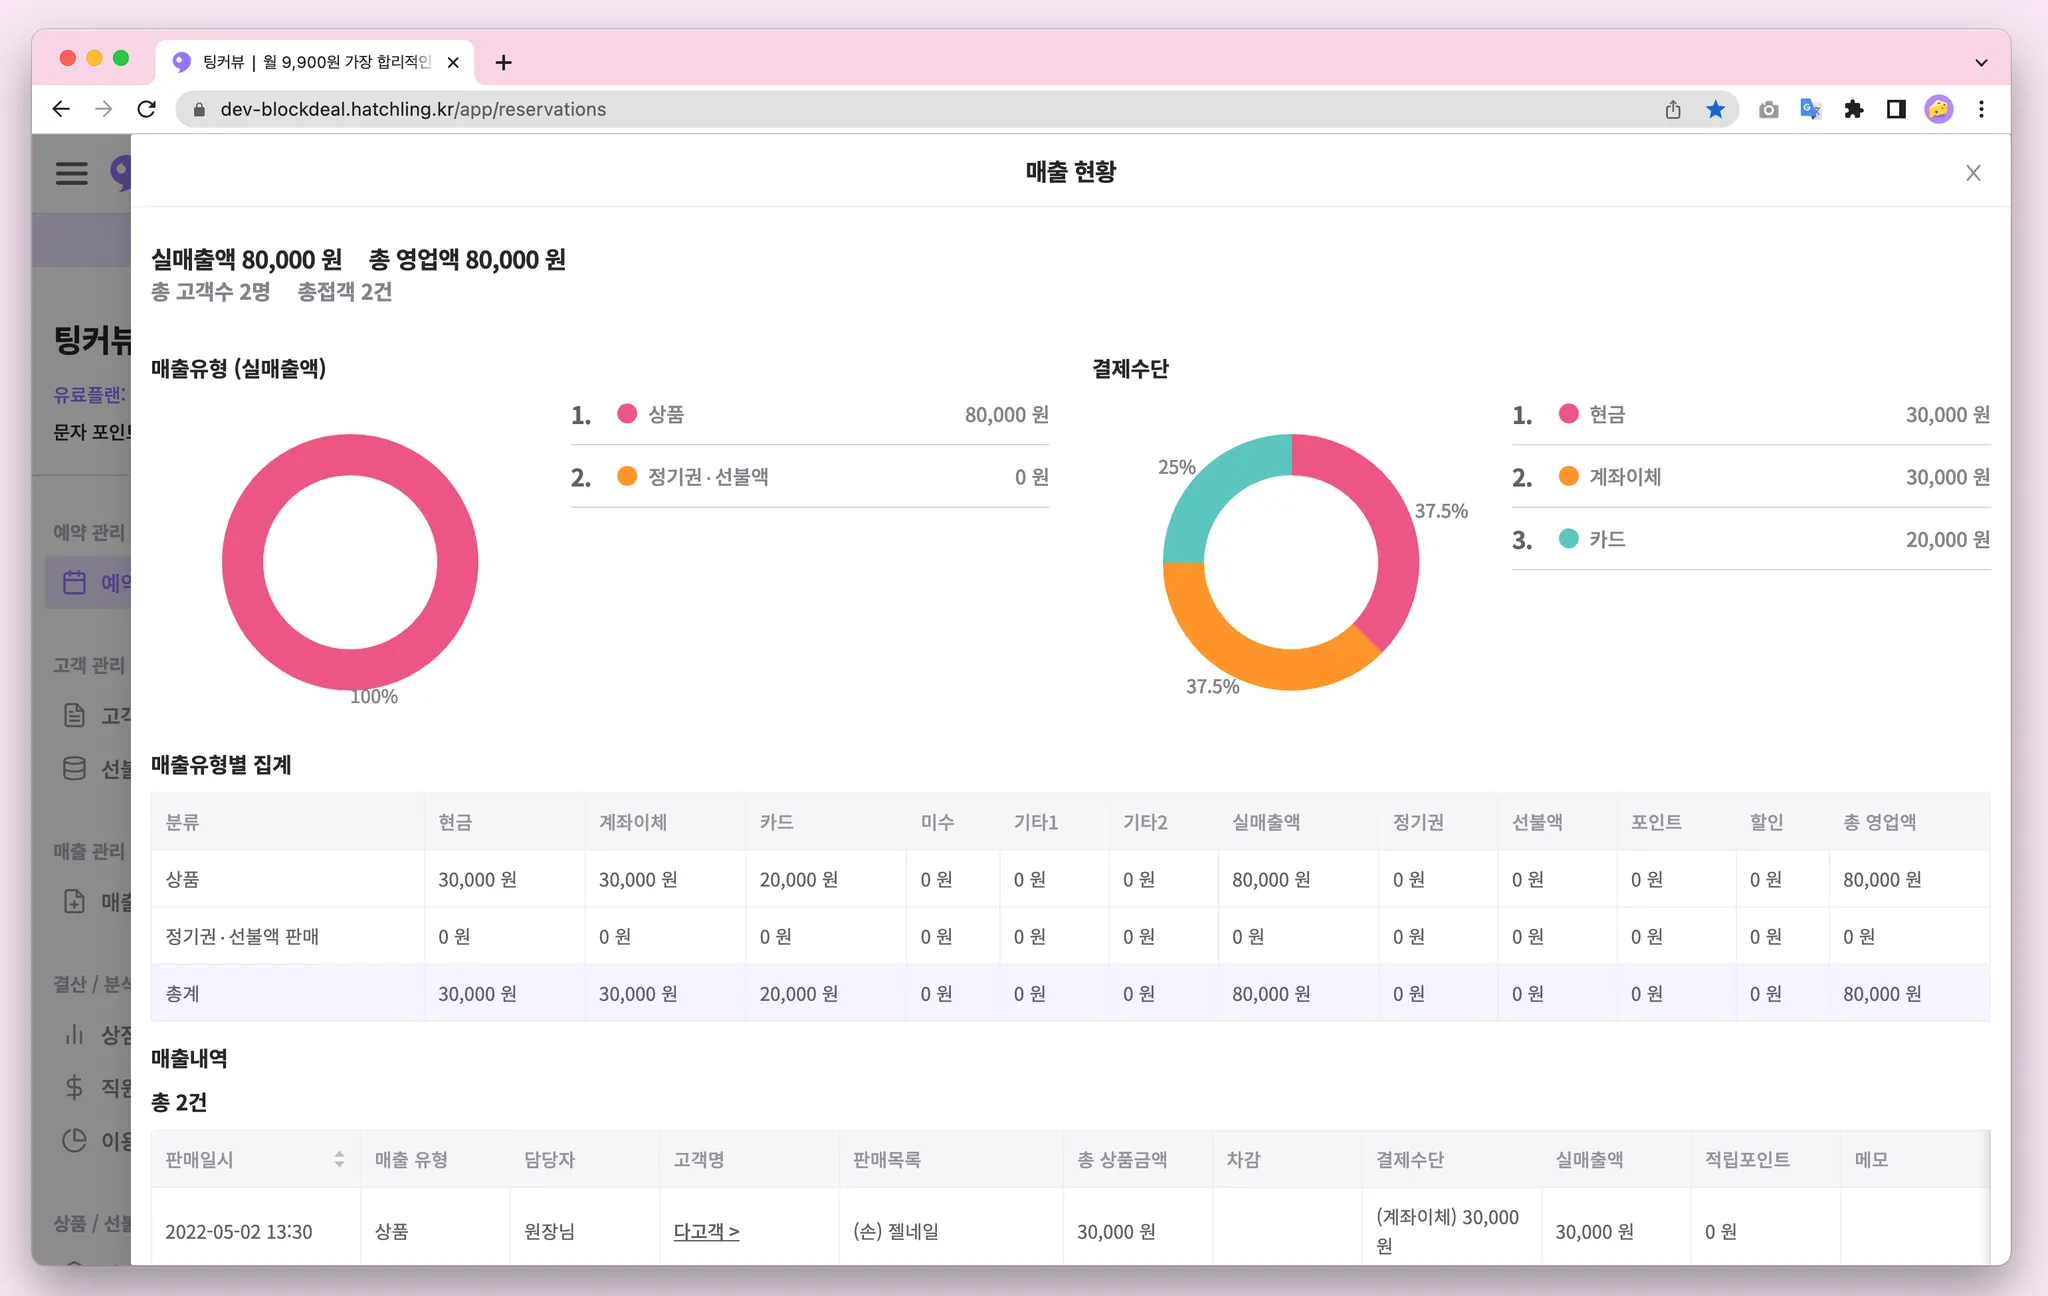The image size is (2048, 1296).
Task: Open a new browser tab
Action: (503, 62)
